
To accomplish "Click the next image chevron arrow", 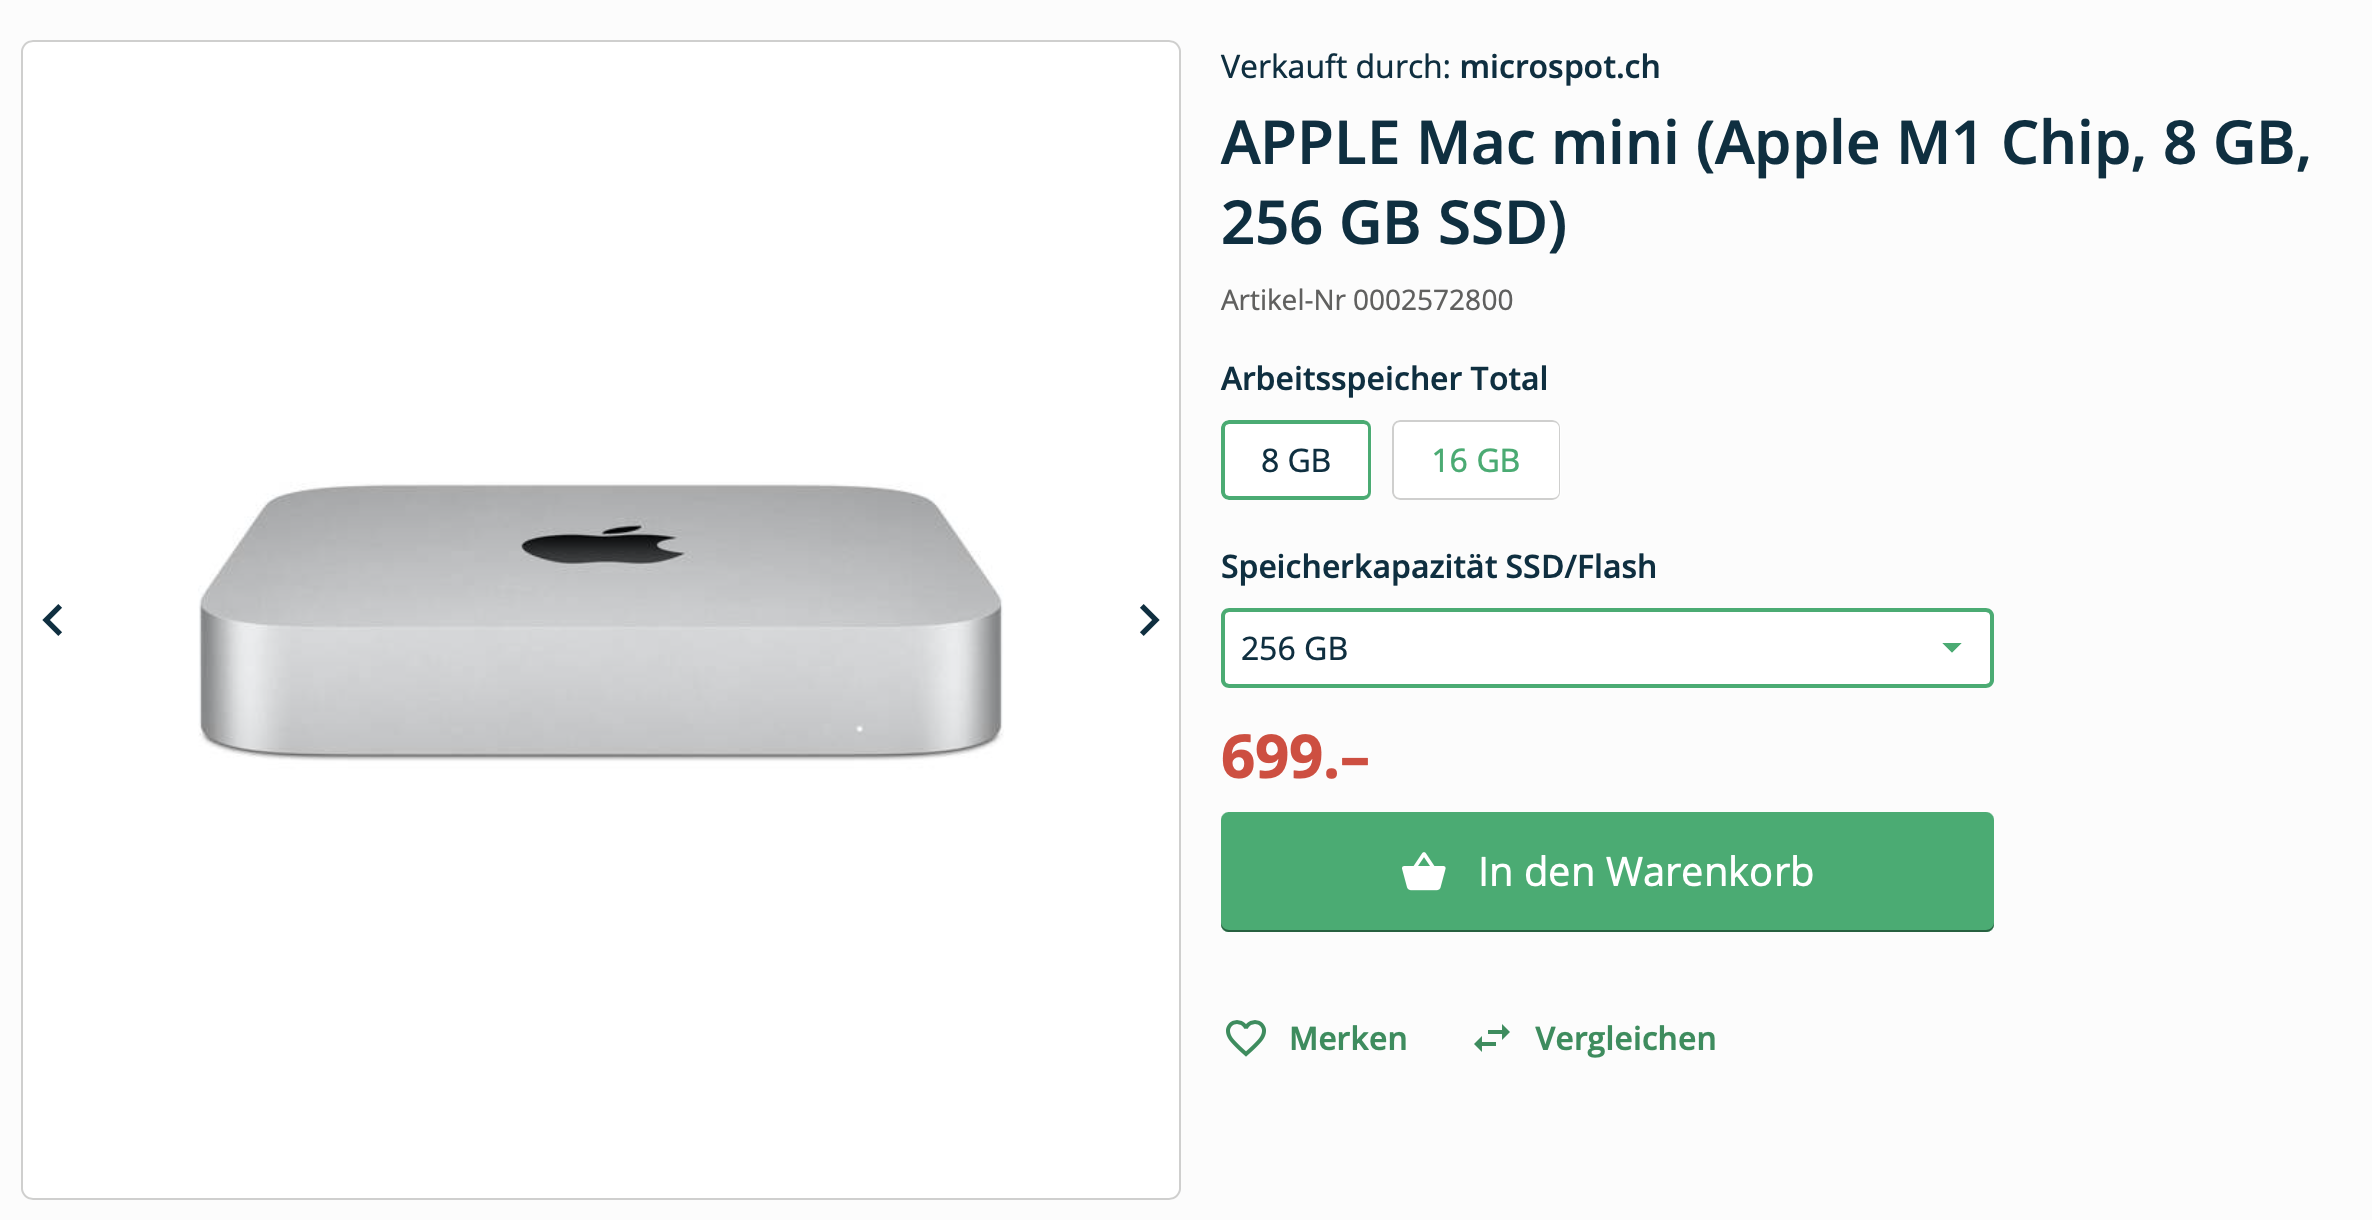I will click(1149, 620).
